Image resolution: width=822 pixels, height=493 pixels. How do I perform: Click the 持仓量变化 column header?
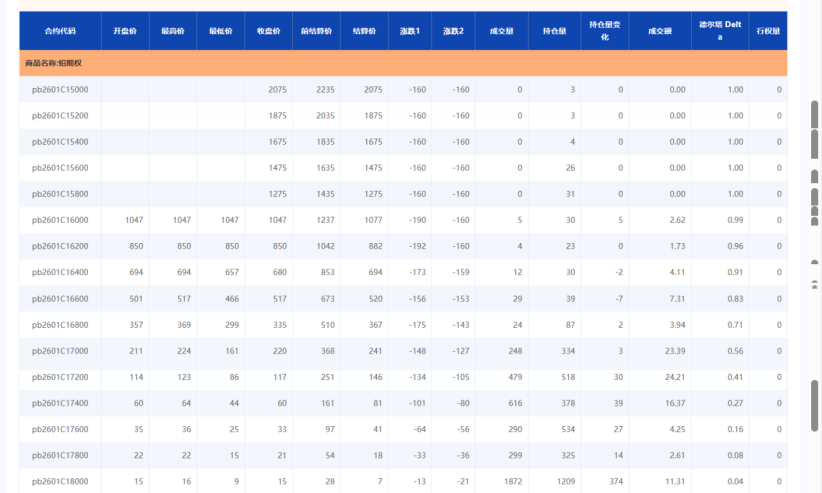tap(605, 31)
